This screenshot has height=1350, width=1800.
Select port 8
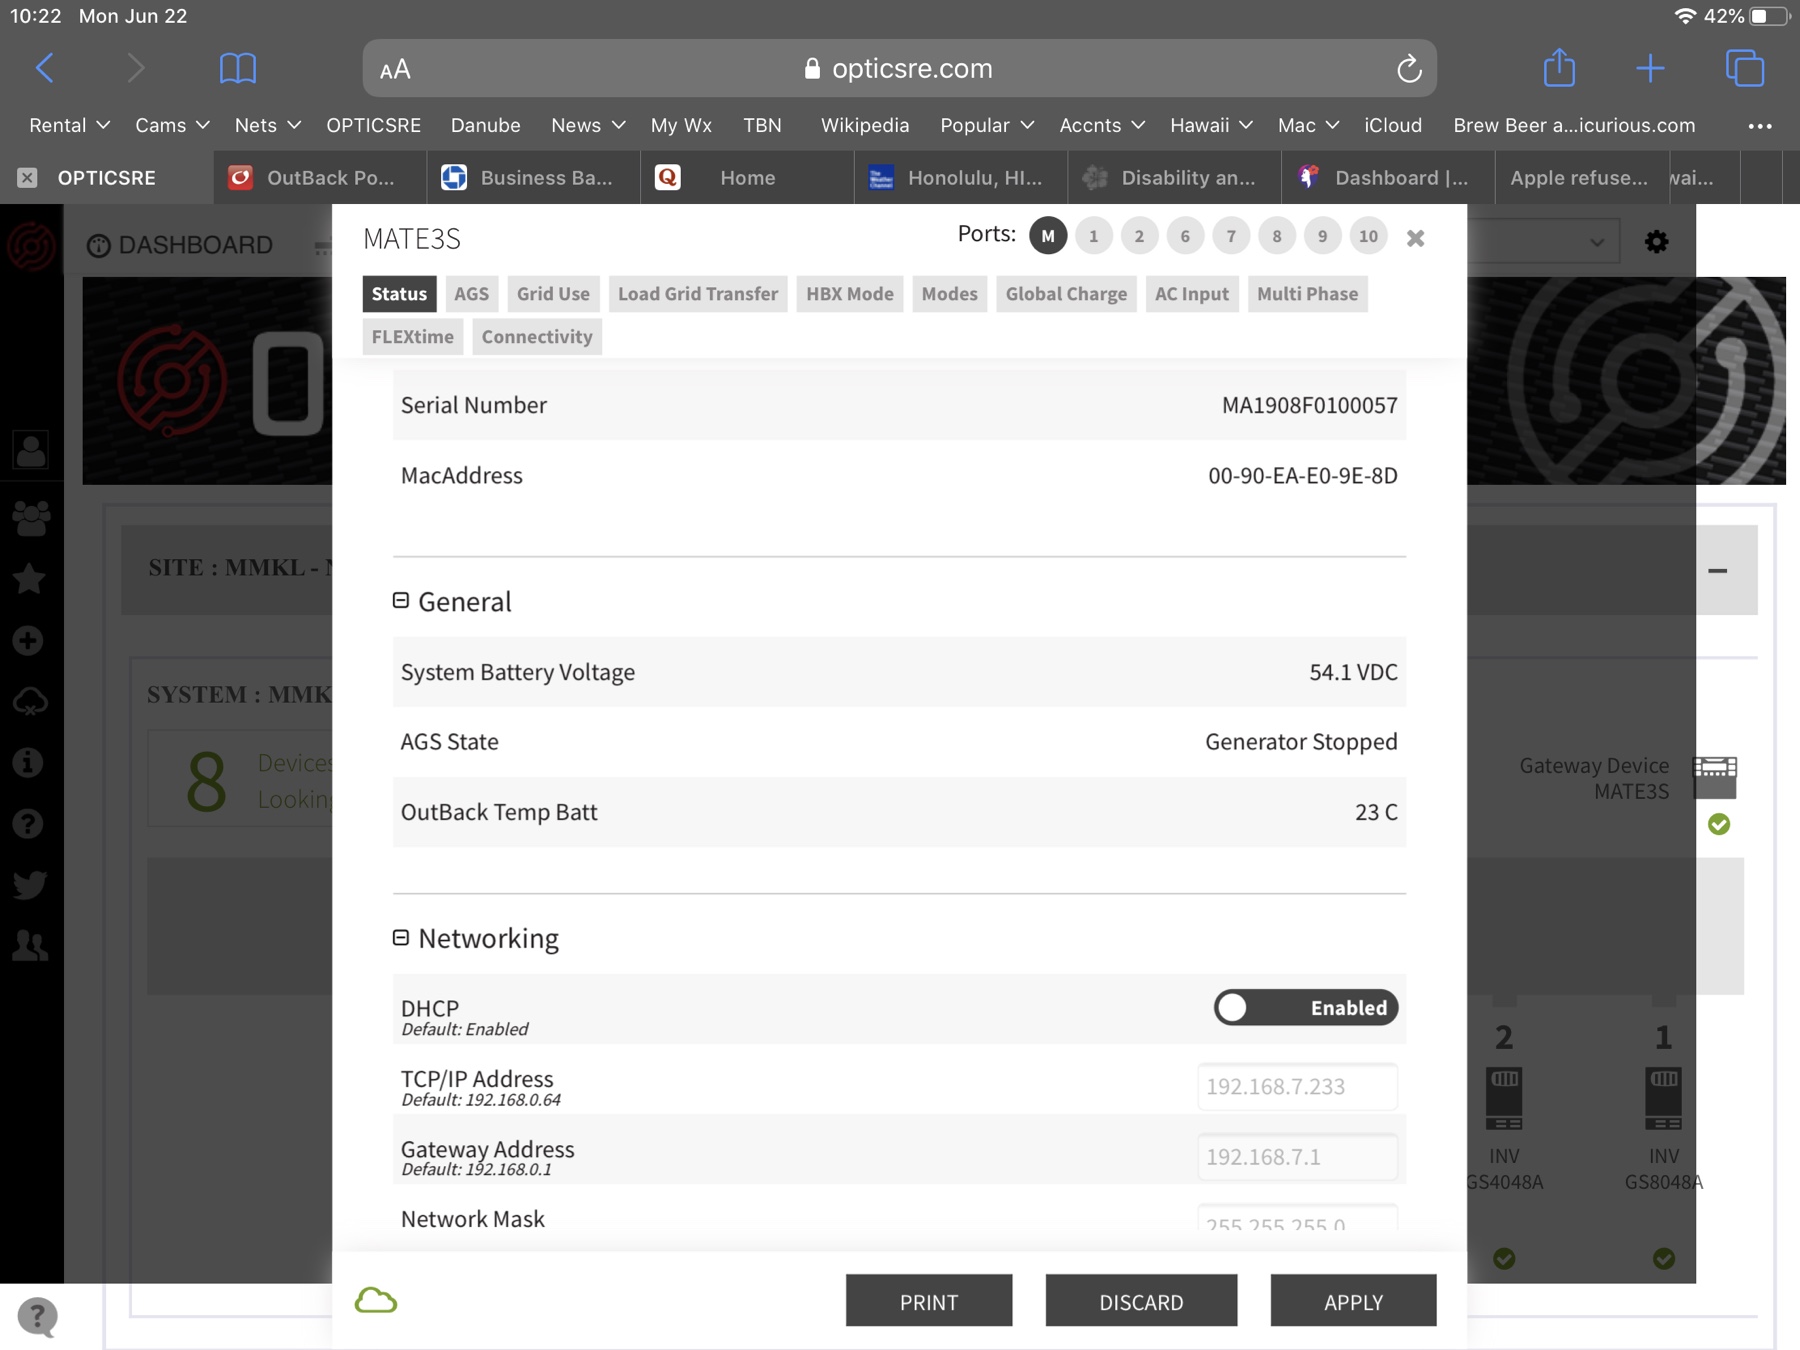tap(1277, 236)
